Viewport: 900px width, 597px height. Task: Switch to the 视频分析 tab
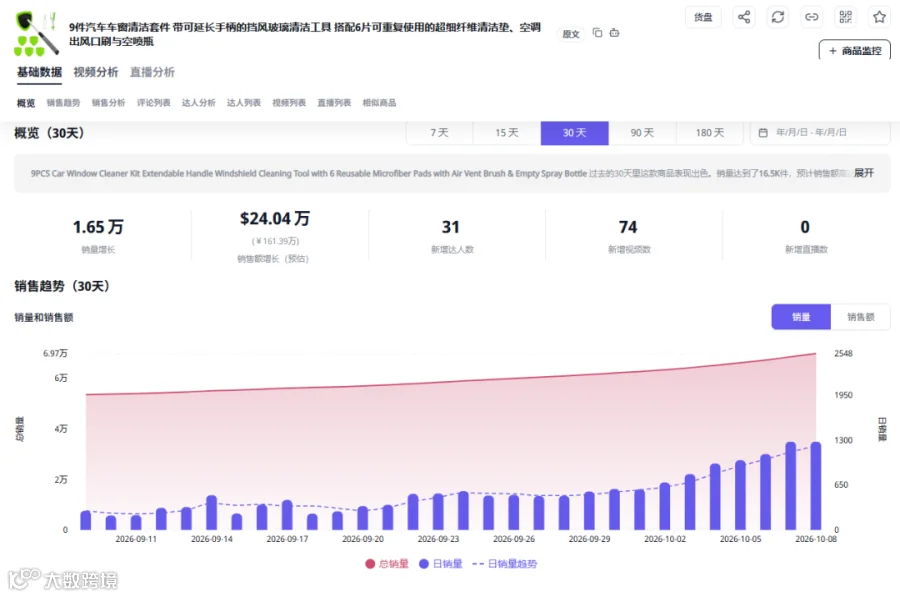(96, 72)
